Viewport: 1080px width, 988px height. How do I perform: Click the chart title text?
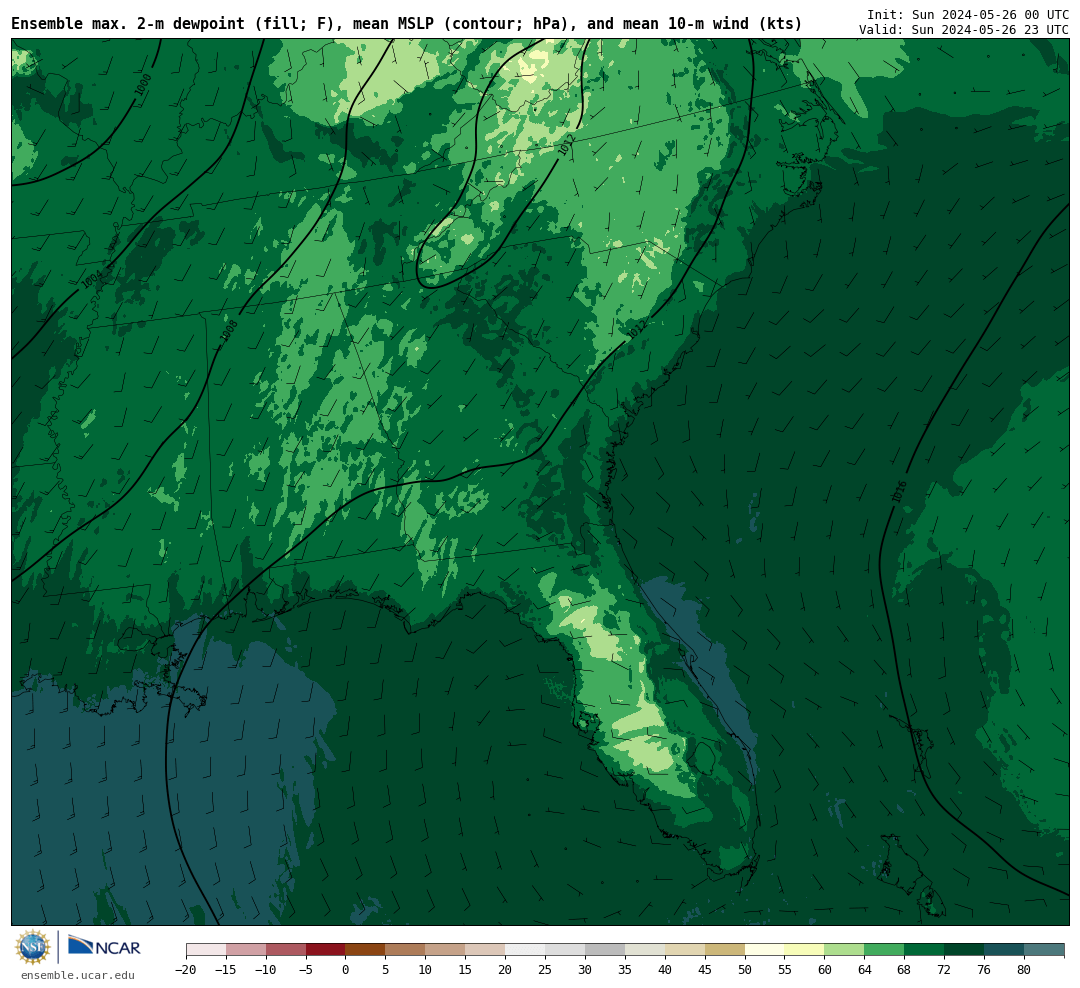[406, 24]
